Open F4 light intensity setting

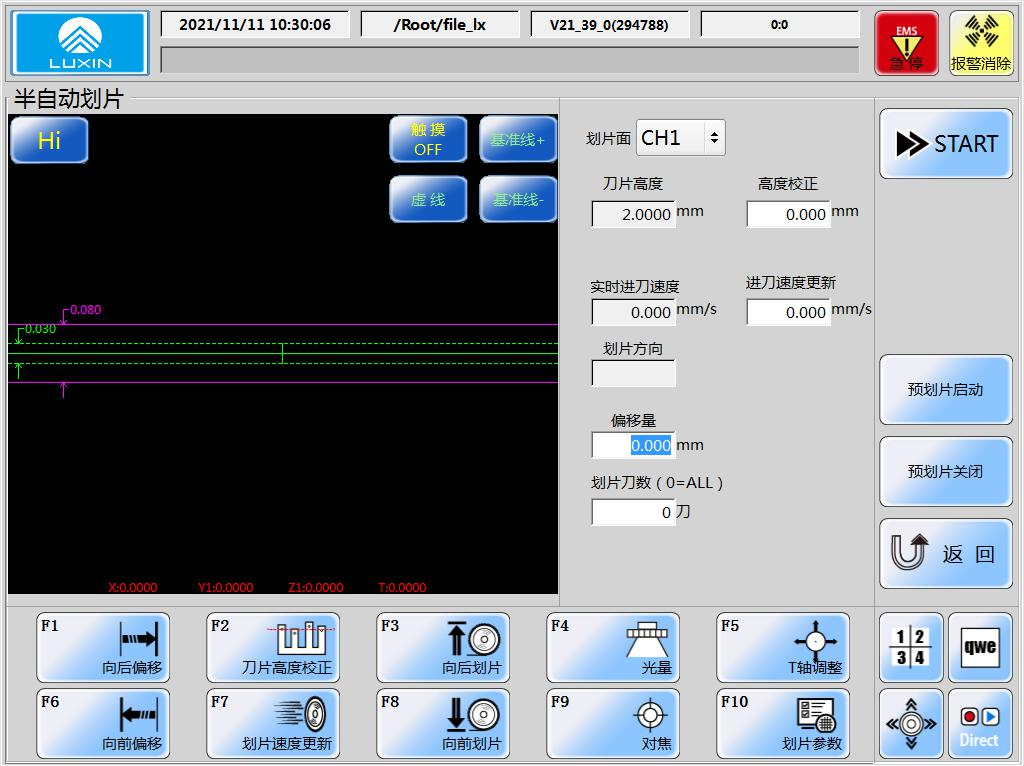pos(612,648)
